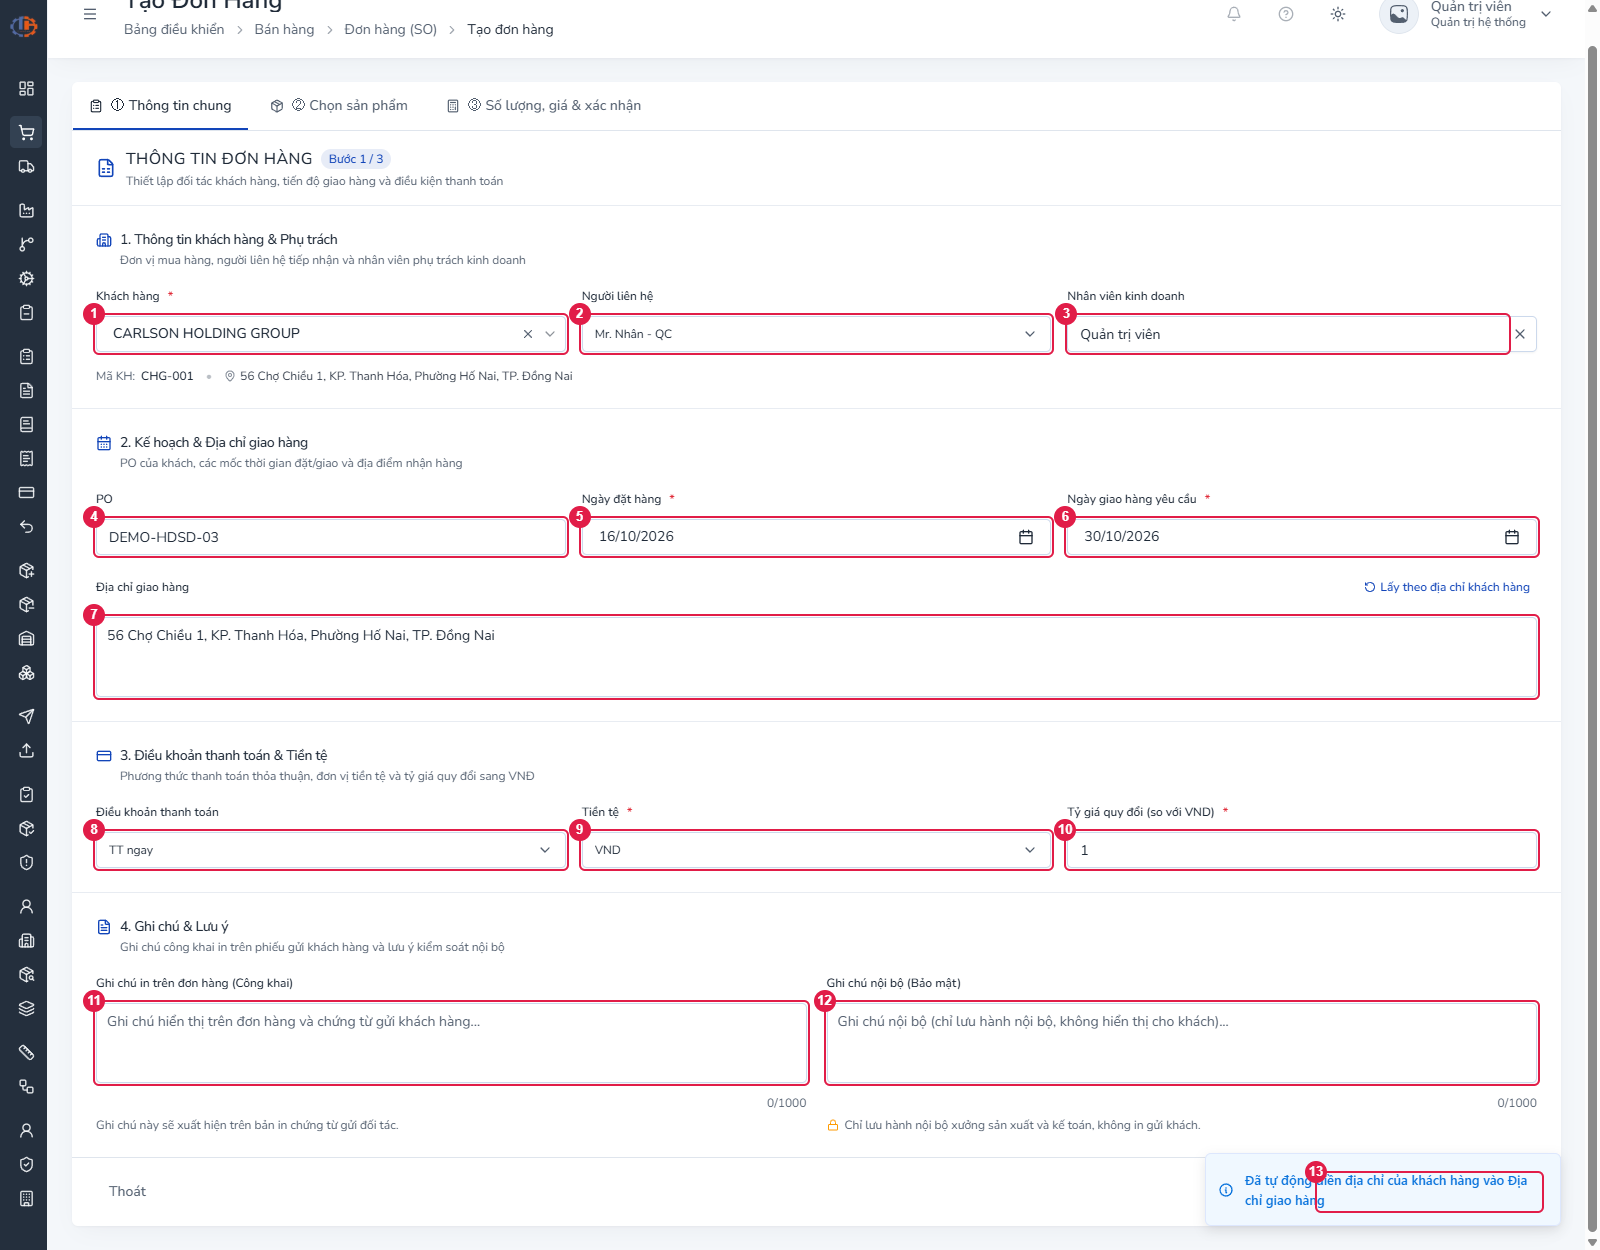The image size is (1600, 1250).
Task: Open the return arrow icon in sidebar
Action: (27, 527)
